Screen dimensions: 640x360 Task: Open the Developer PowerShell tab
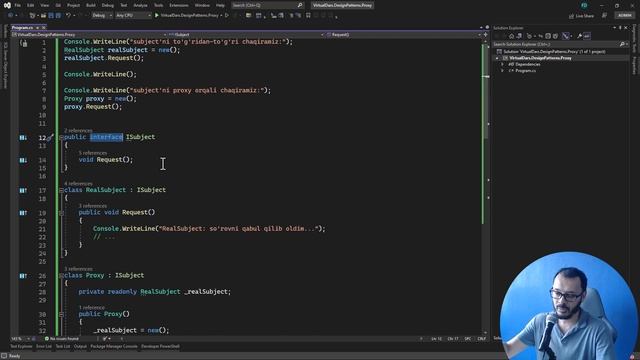(x=160, y=347)
